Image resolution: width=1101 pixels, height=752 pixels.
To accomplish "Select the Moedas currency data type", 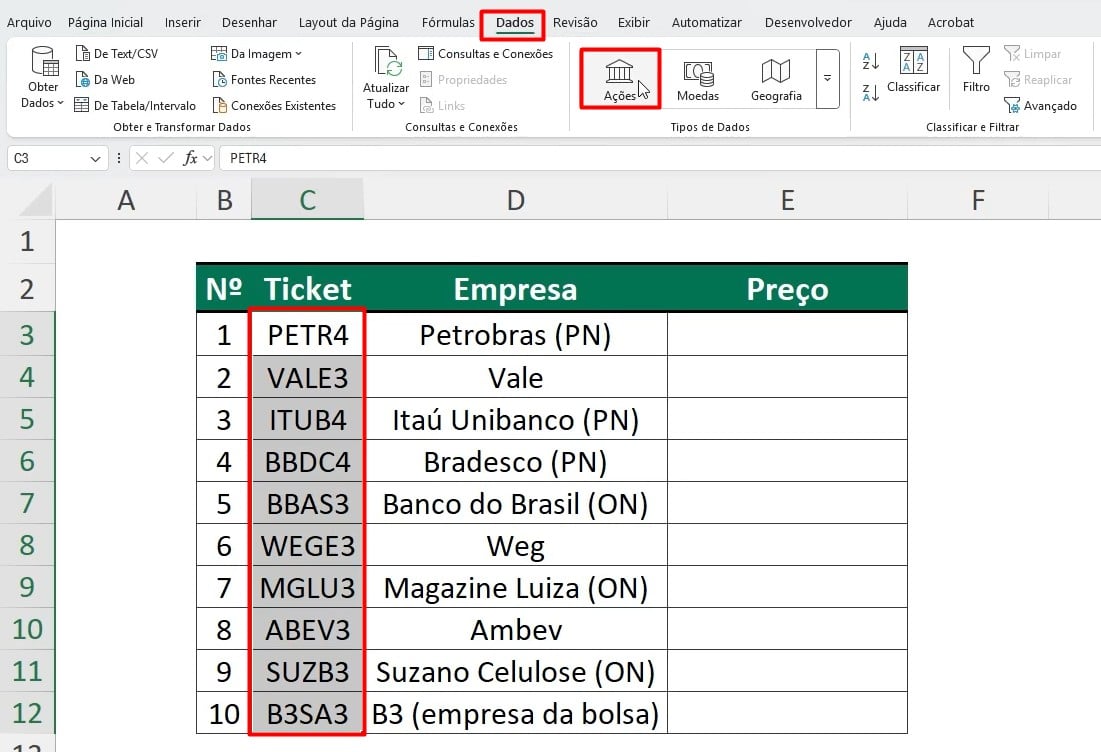I will (697, 80).
